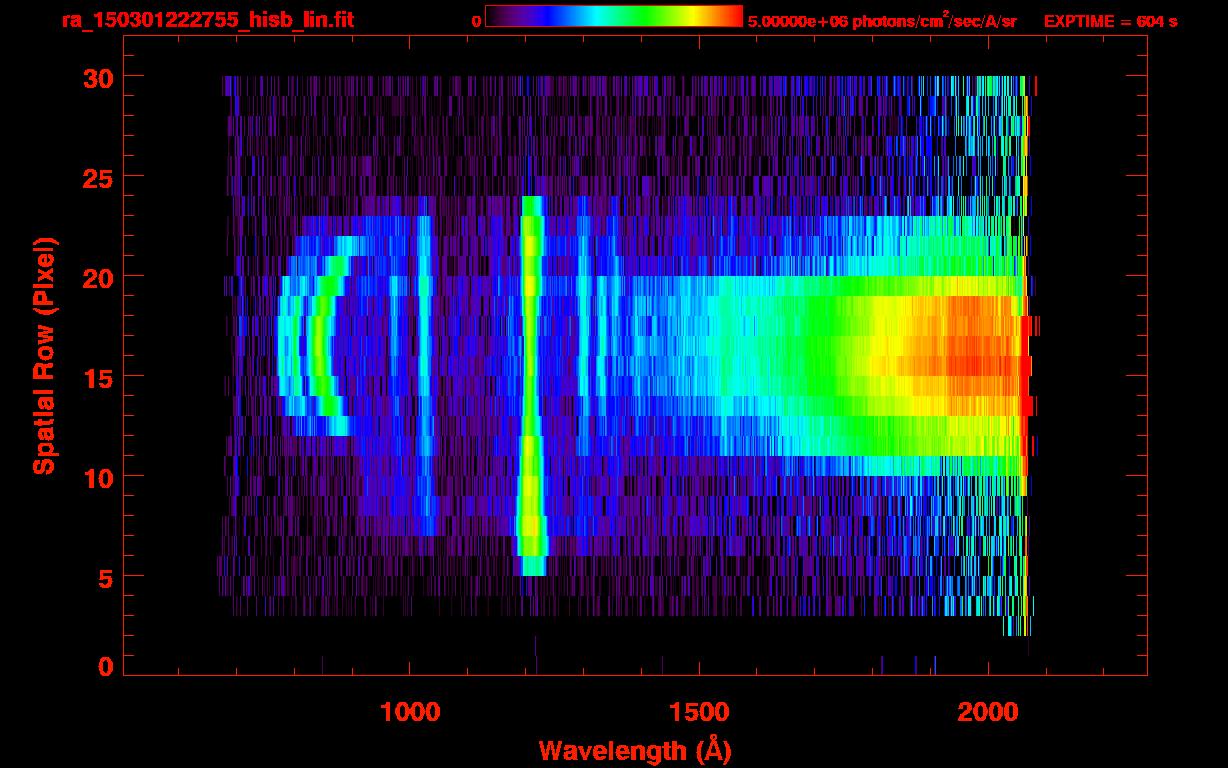
Task: Click the rainbow color scale bar
Action: (614, 16)
